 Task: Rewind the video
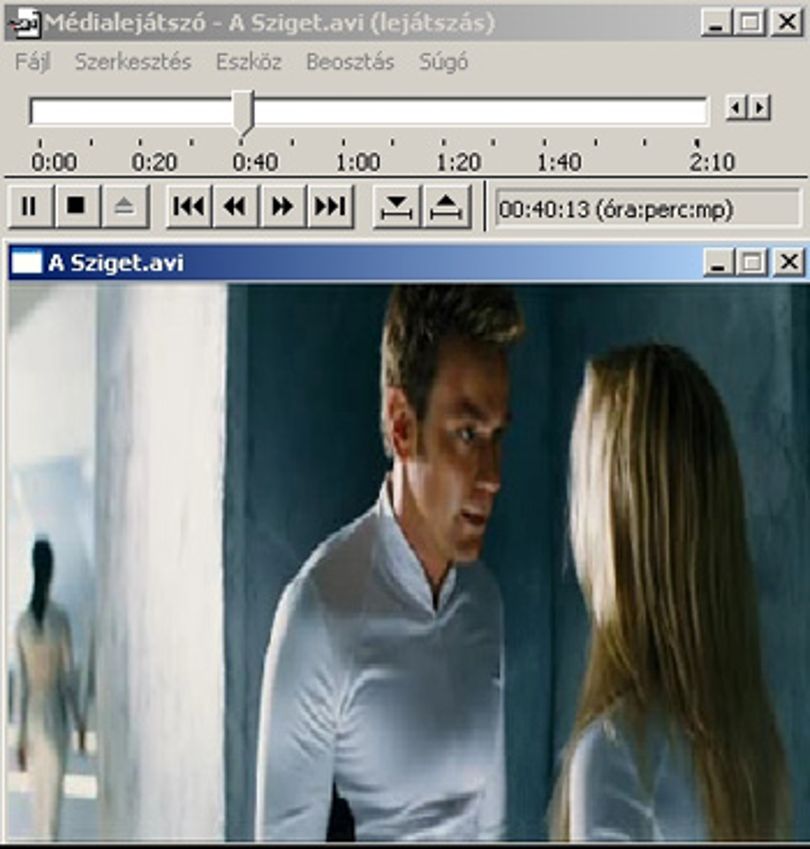tap(236, 206)
